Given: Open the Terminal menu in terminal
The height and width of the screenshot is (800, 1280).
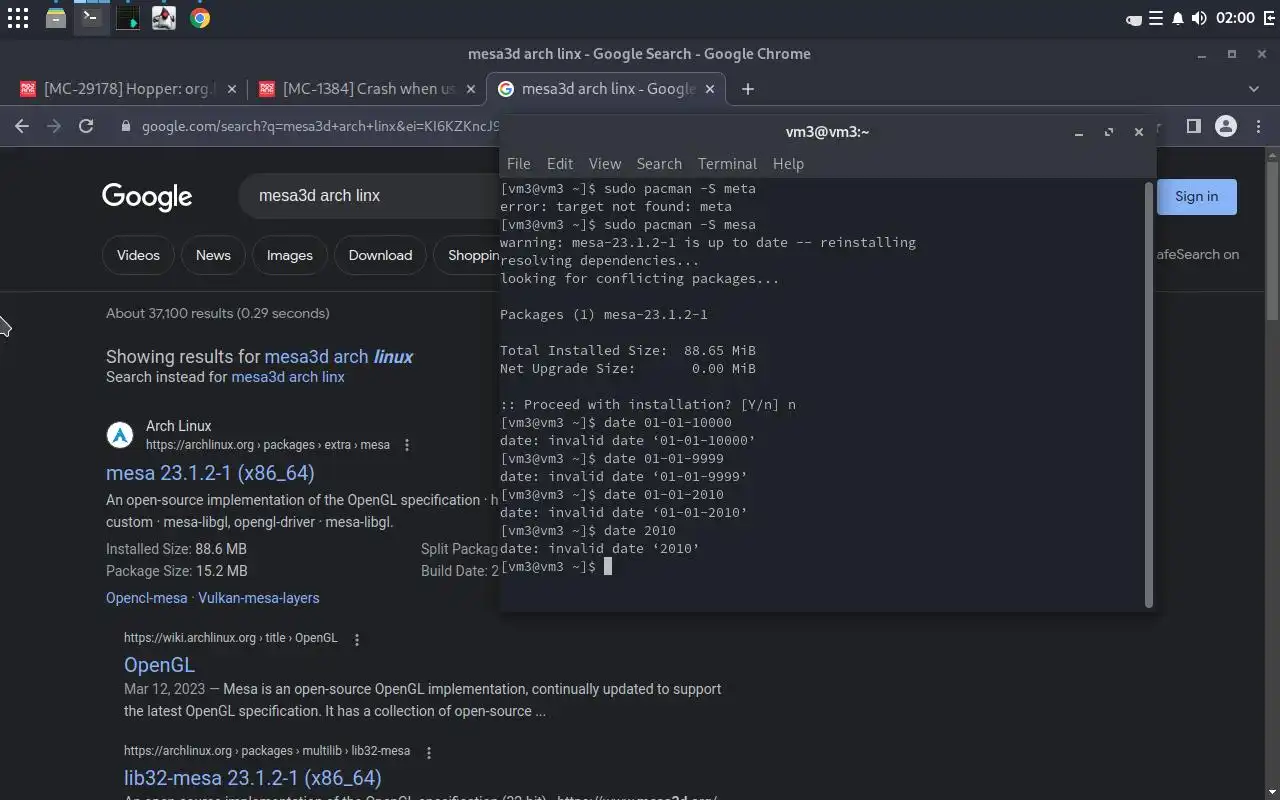Looking at the screenshot, I should (x=727, y=164).
